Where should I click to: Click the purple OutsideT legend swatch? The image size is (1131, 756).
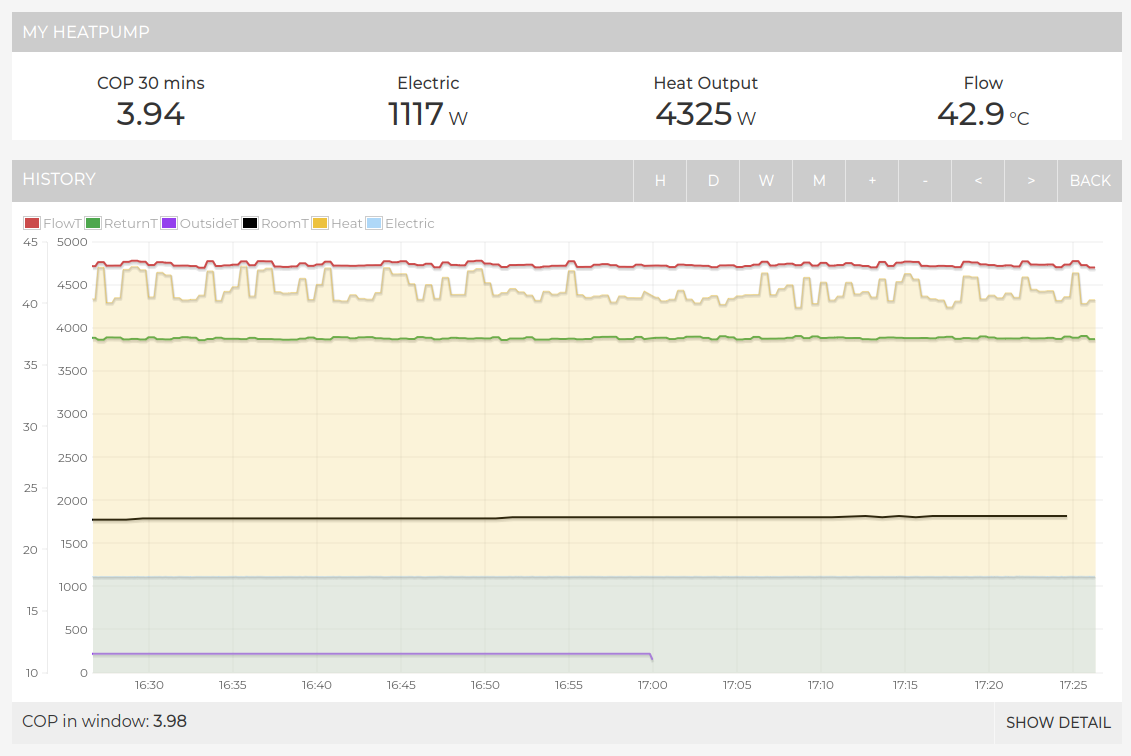(169, 223)
